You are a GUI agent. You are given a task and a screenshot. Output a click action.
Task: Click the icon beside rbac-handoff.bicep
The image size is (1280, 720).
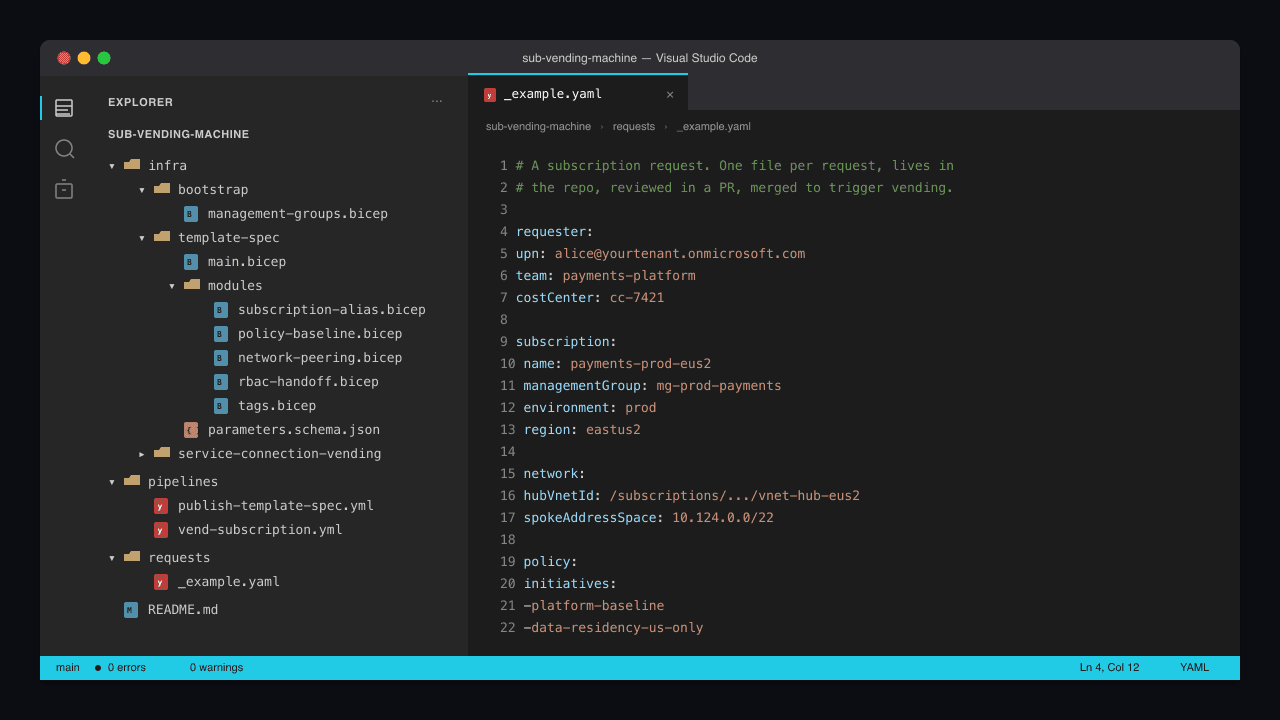coord(221,382)
